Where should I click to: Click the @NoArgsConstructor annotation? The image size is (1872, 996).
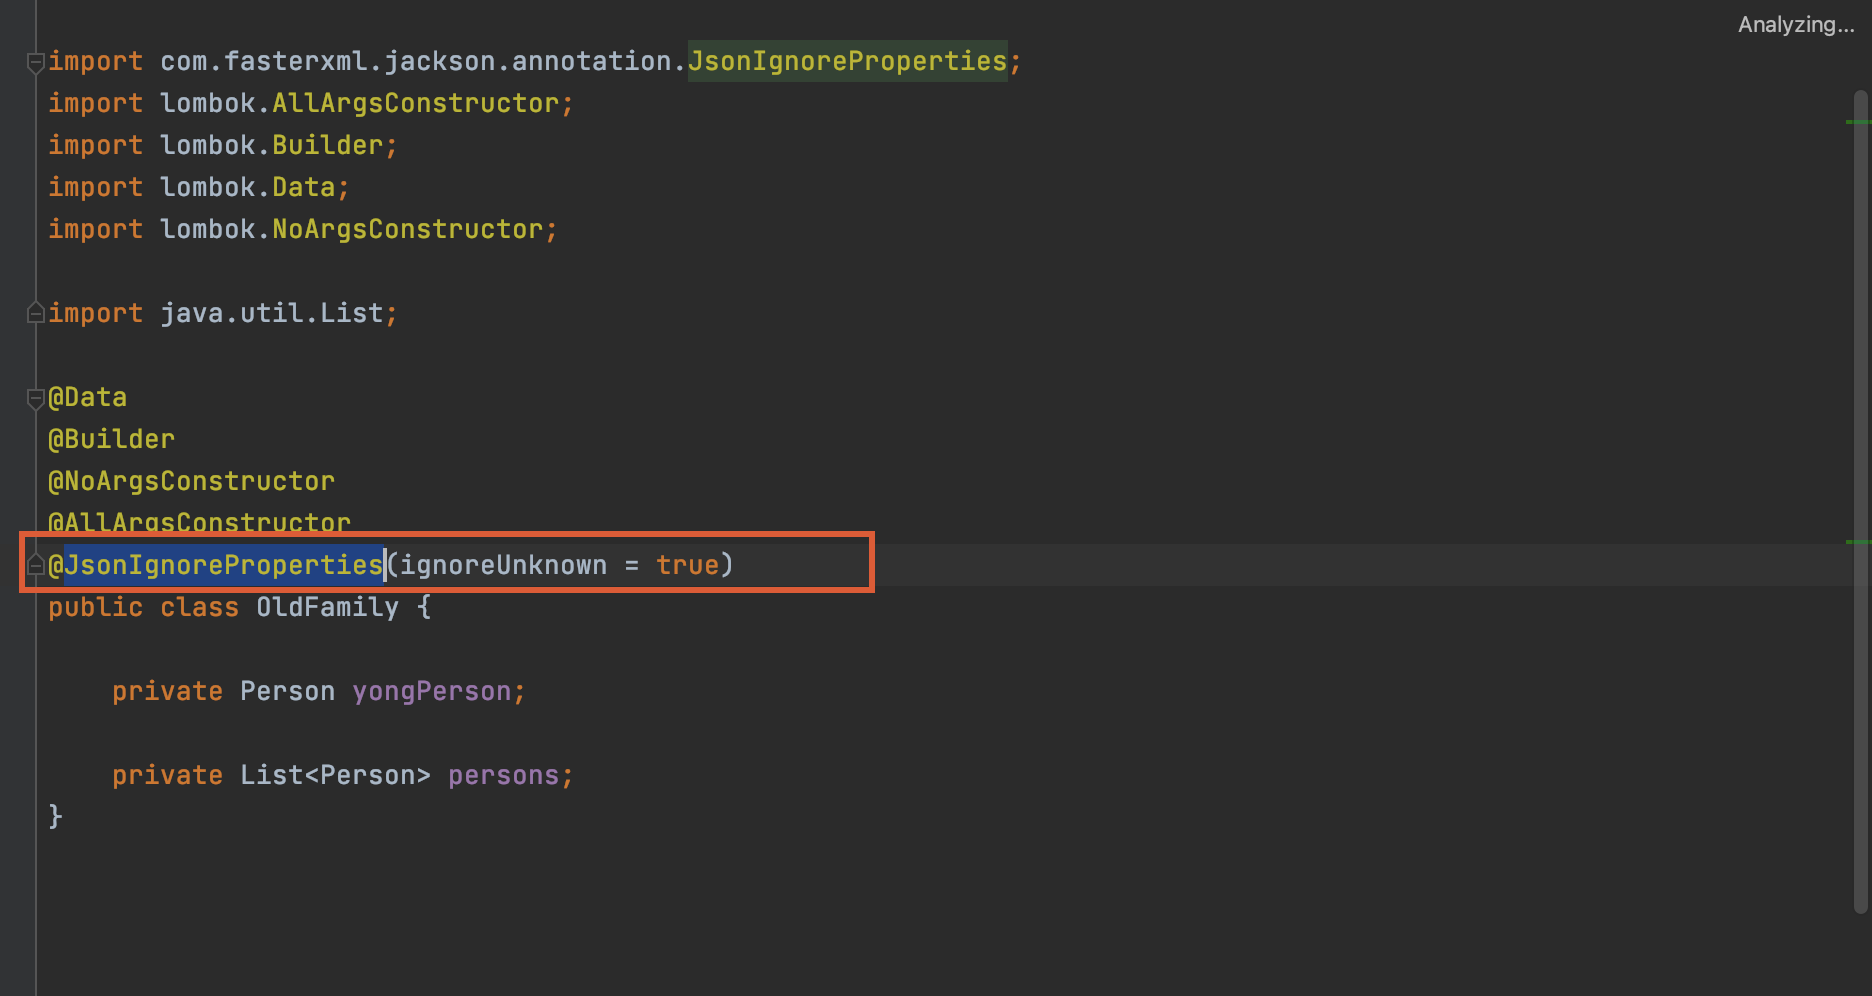(191, 481)
